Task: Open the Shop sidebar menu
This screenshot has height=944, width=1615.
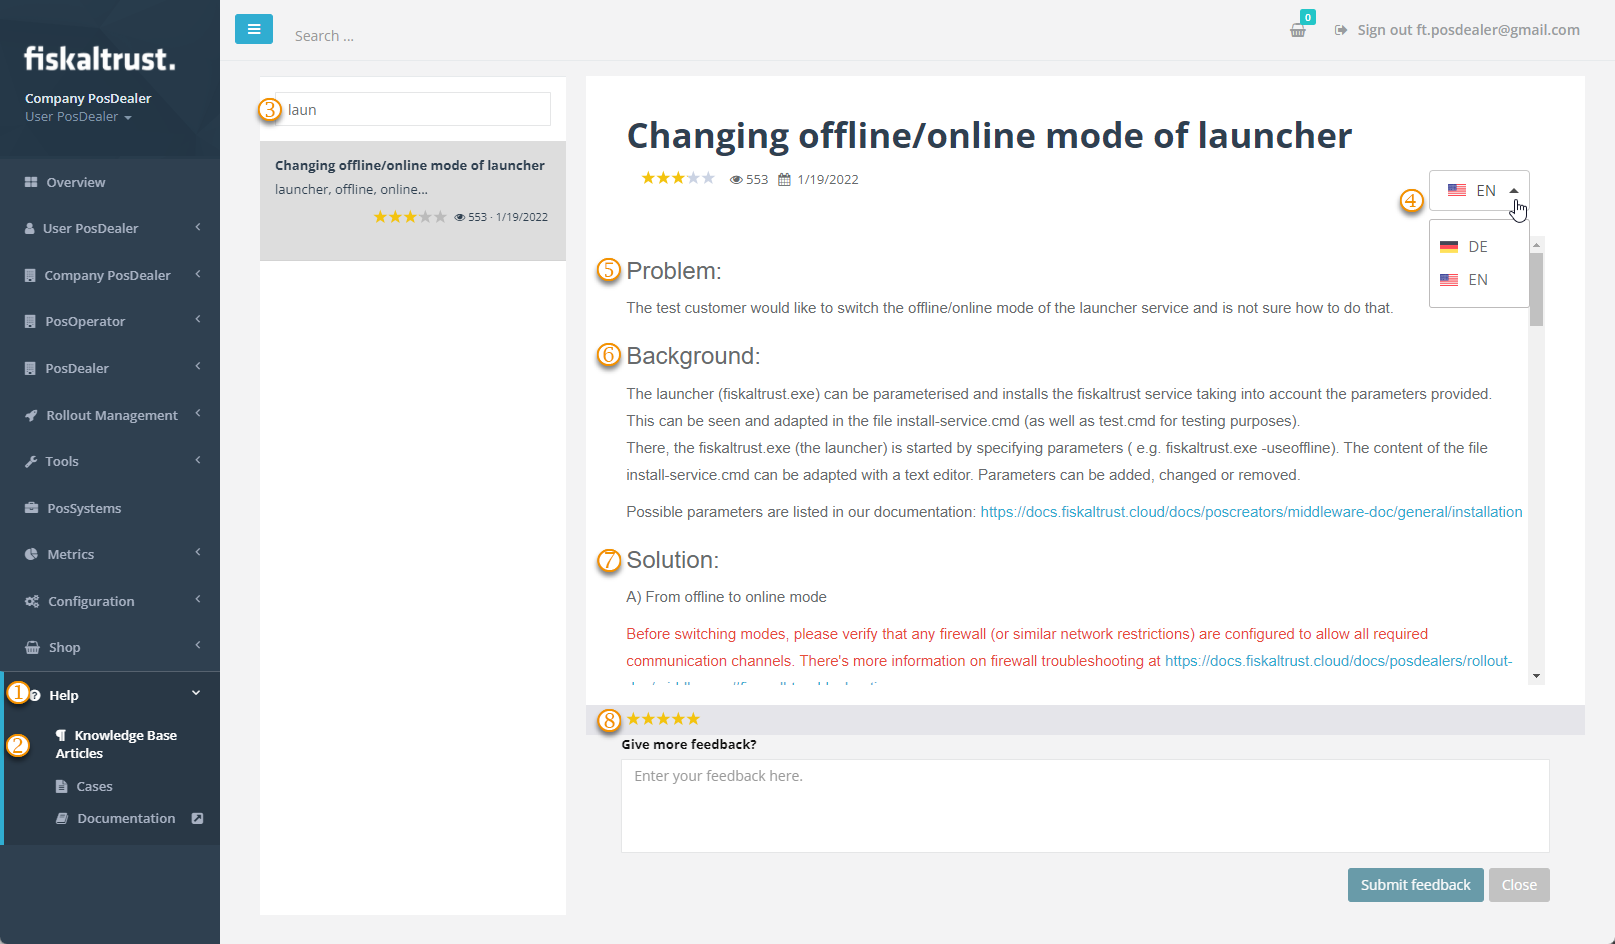Action: [110, 647]
